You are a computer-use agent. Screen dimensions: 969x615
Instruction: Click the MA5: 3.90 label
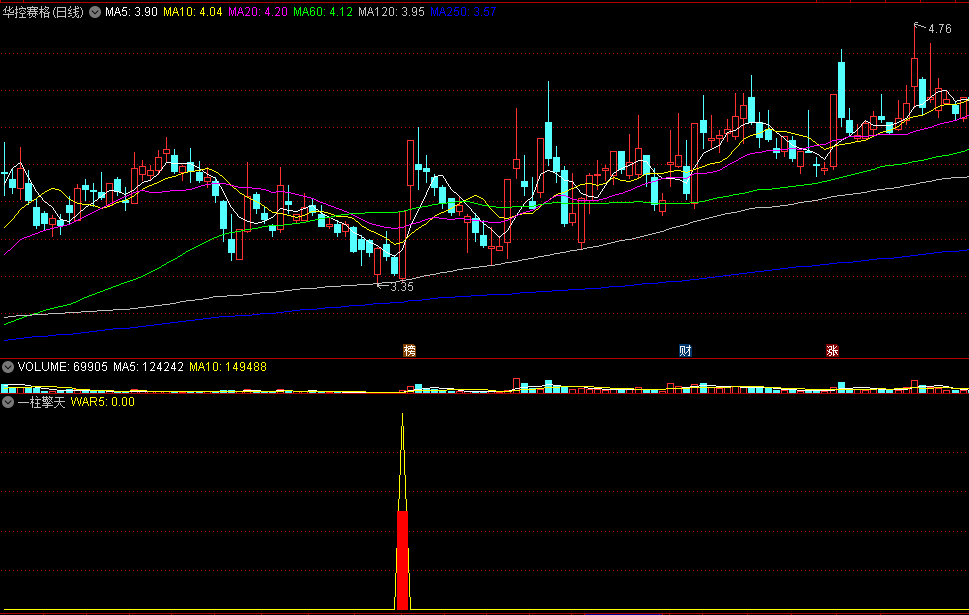[131, 12]
